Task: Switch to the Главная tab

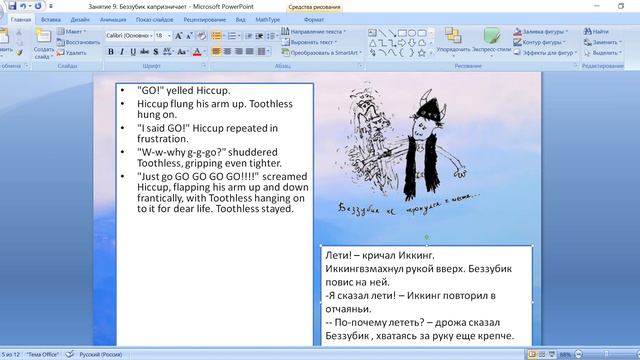Action: 21,20
